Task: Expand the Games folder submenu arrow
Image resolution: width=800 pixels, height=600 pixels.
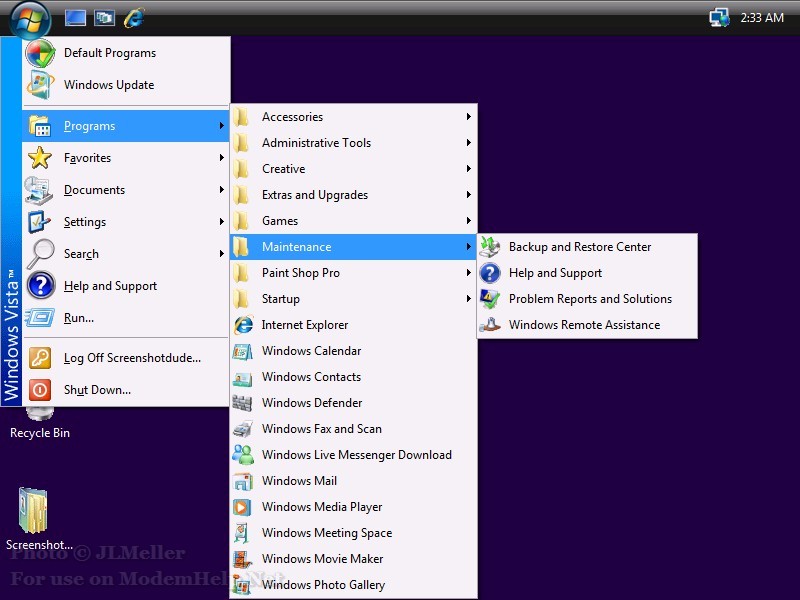Action: point(468,221)
